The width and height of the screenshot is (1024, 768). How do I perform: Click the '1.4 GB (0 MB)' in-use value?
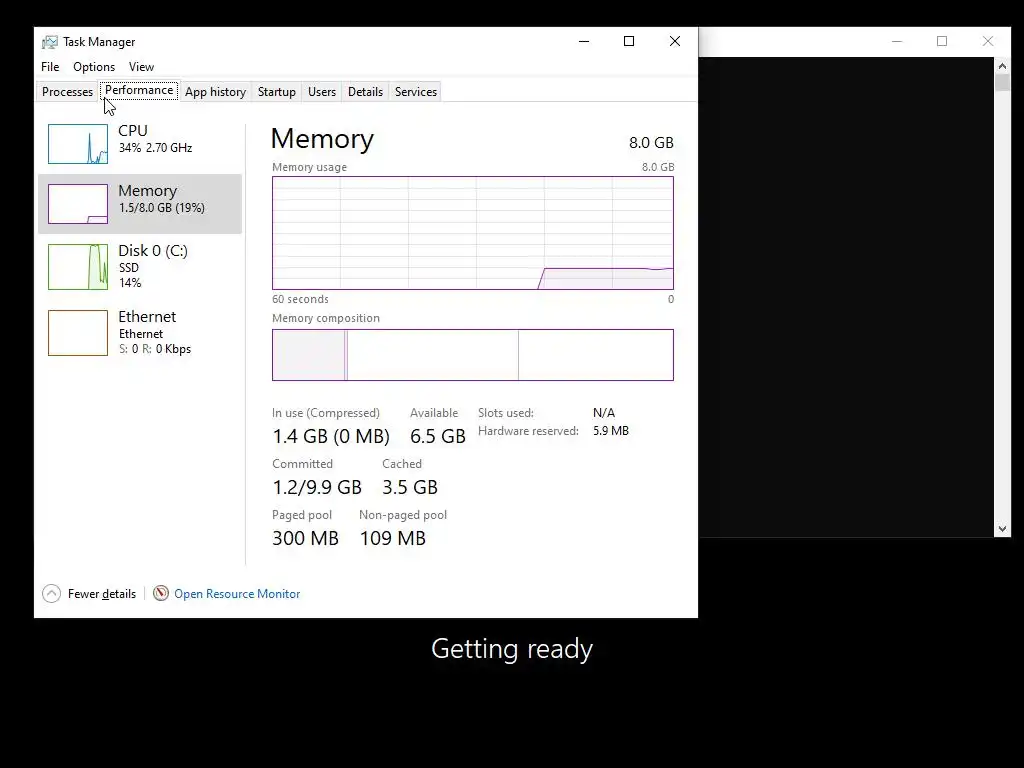click(331, 436)
